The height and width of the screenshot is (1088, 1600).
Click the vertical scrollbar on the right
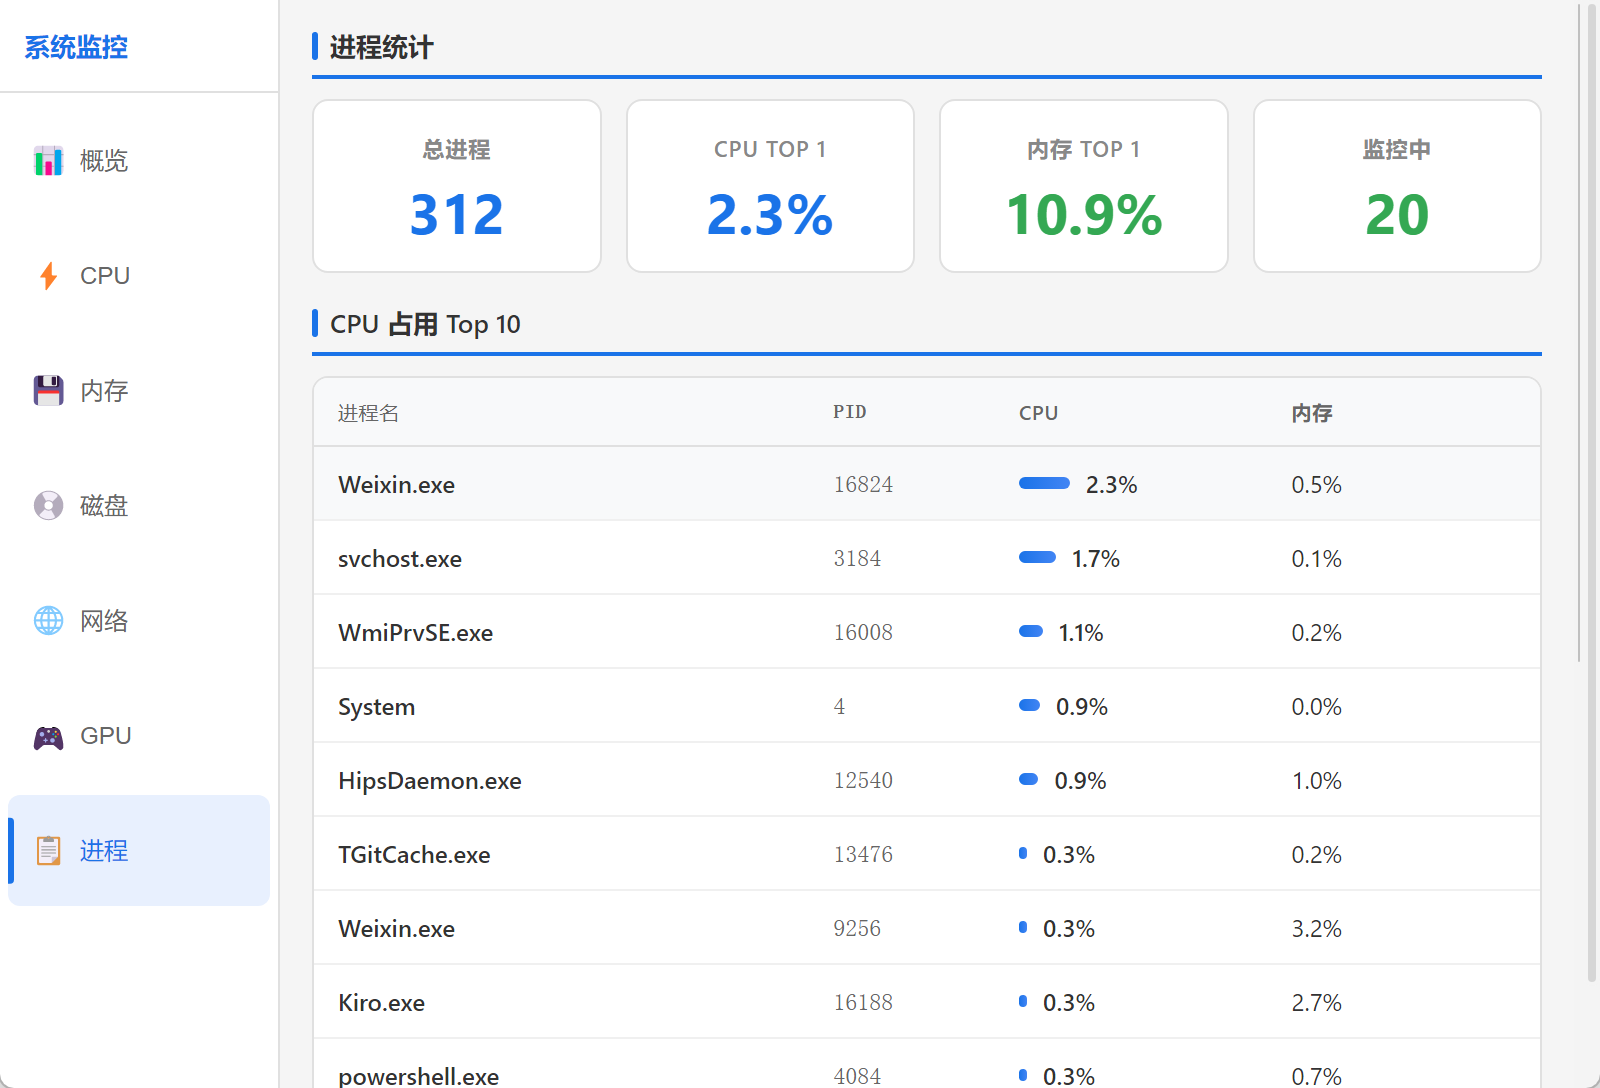tap(1592, 500)
